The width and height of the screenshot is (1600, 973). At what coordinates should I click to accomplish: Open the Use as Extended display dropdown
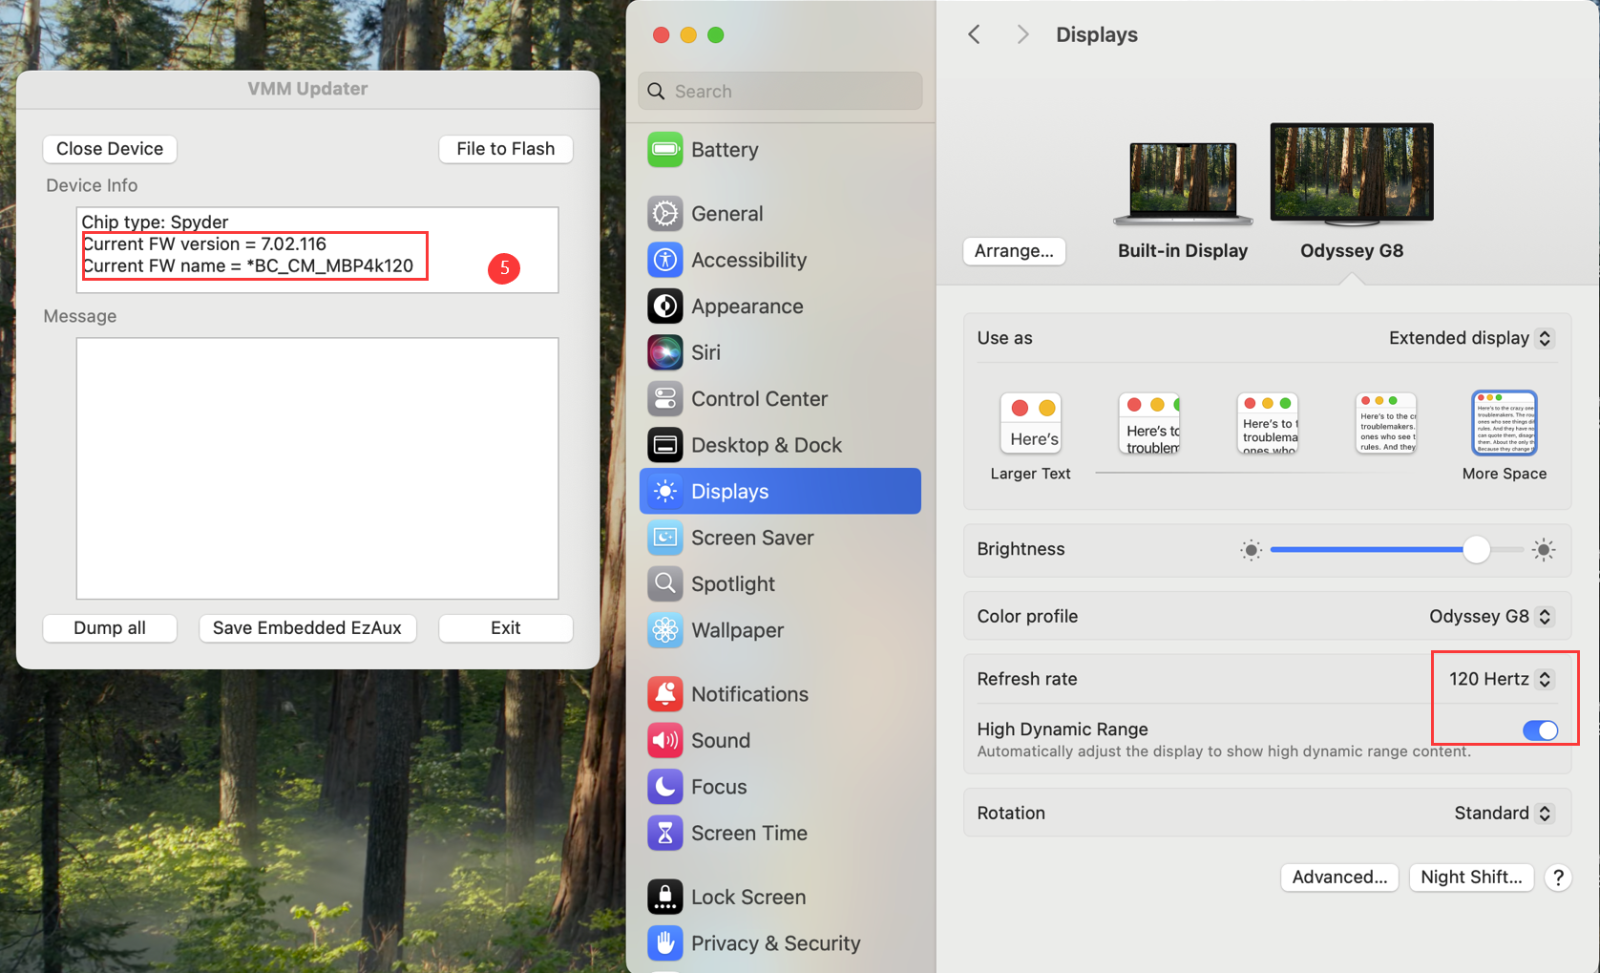click(1470, 338)
